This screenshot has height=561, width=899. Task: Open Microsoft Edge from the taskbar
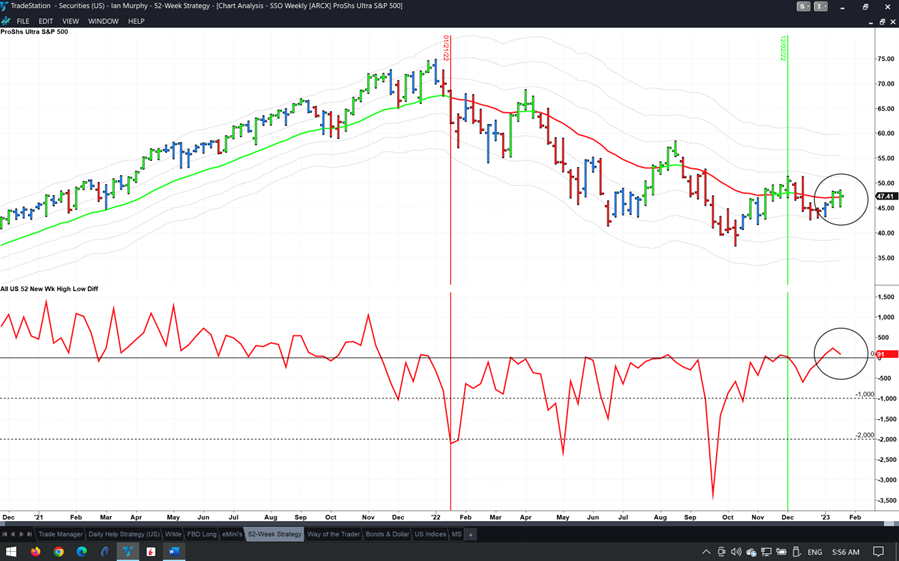82,551
